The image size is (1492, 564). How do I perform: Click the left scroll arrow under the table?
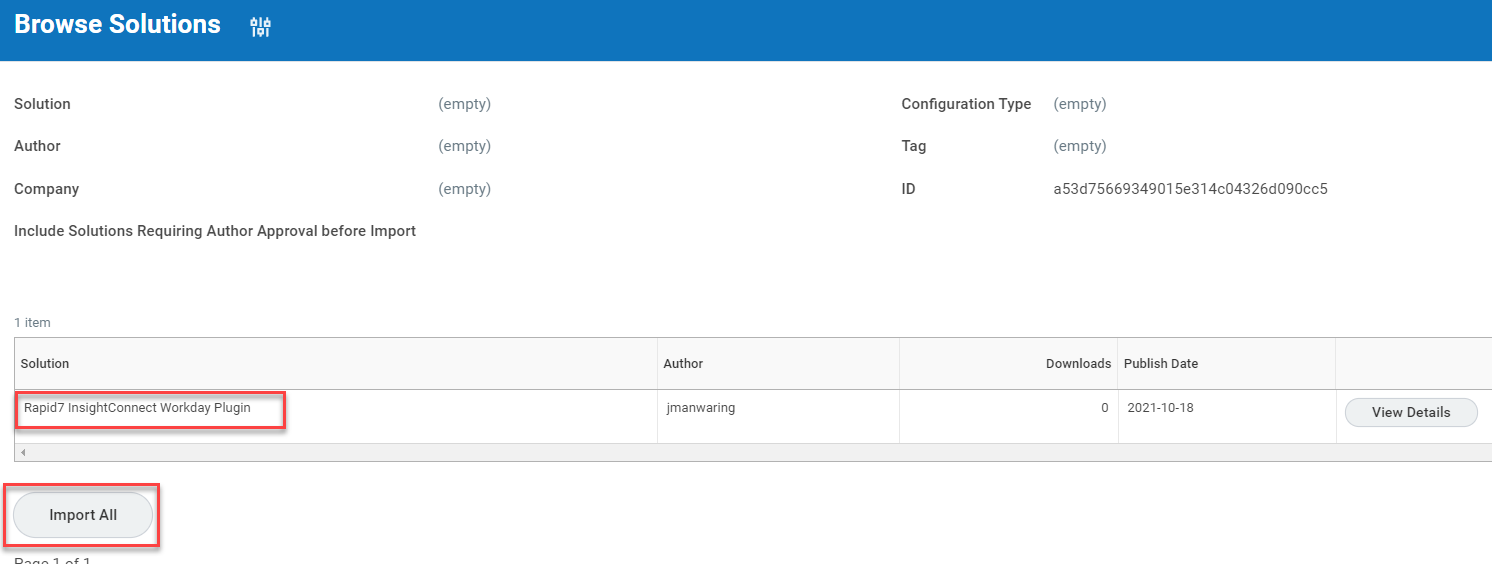tap(22, 453)
